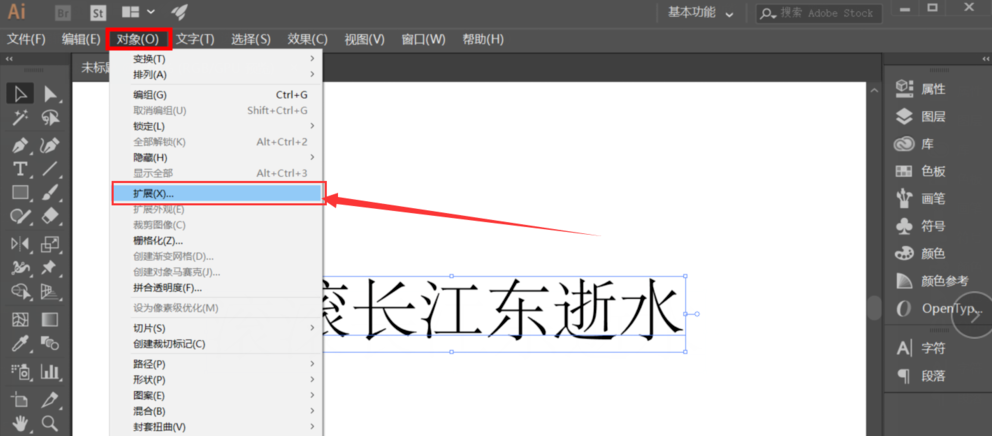Open the 色板 swatches panel
Image resolution: width=992 pixels, height=436 pixels.
point(922,171)
